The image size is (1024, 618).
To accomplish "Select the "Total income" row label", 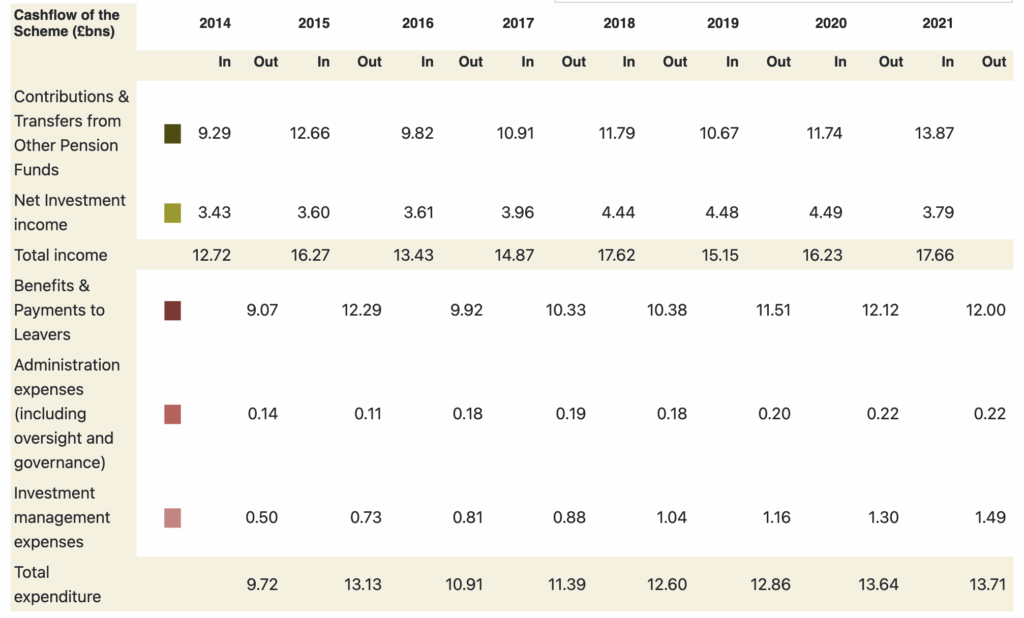I will [60, 255].
